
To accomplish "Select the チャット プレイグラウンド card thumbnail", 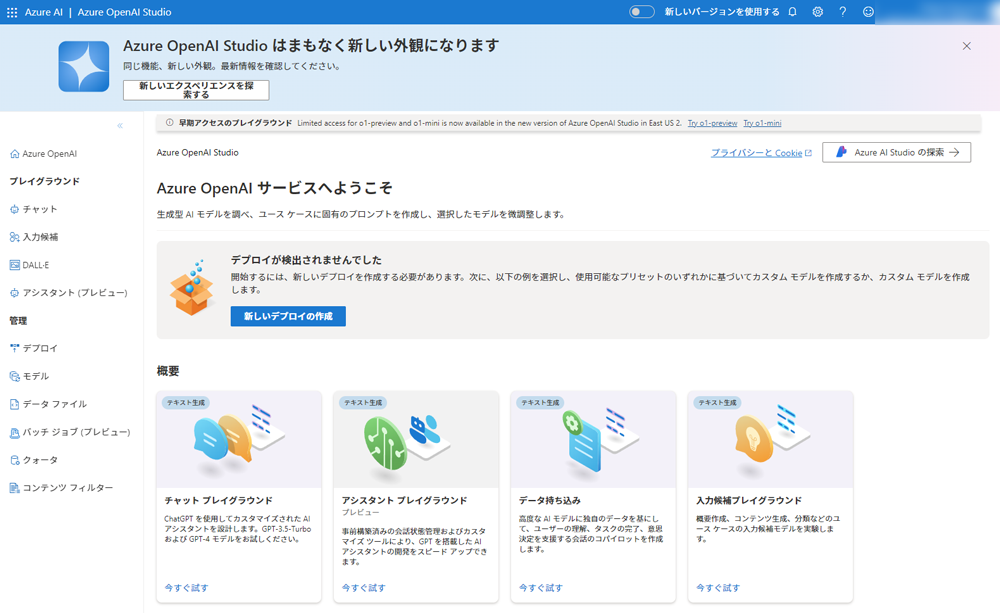I will point(239,439).
